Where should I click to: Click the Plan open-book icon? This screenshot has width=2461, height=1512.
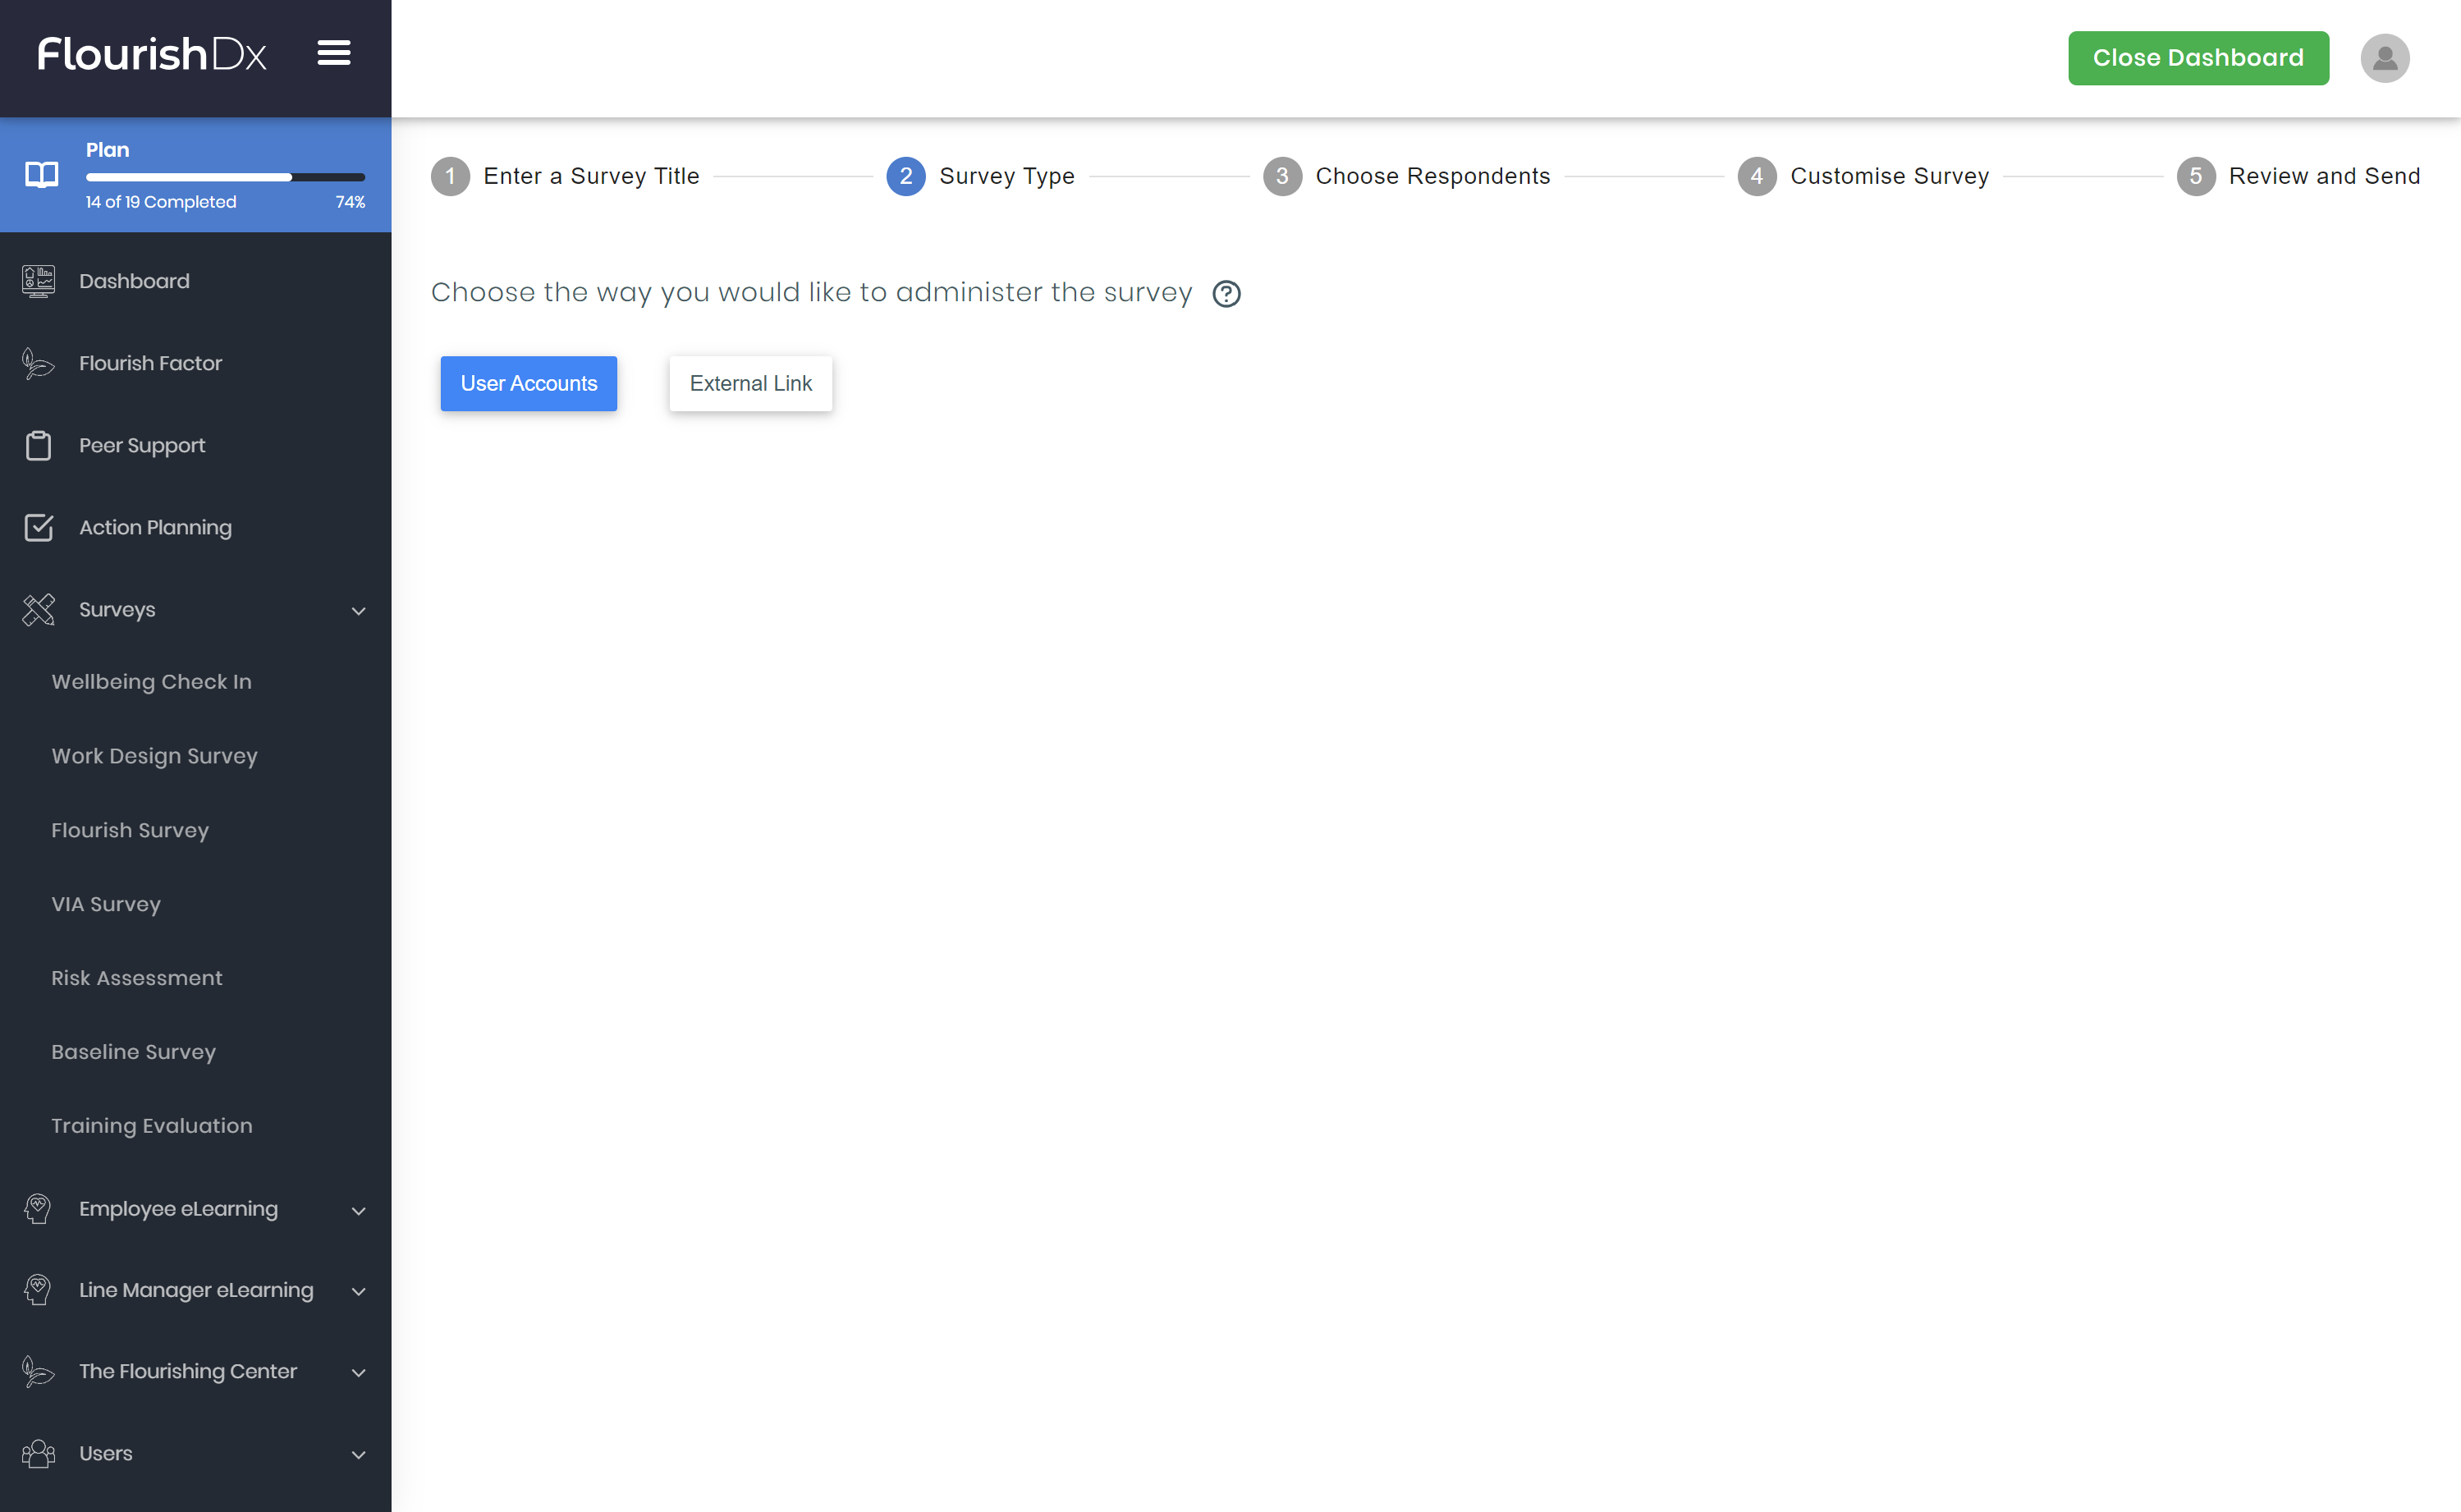tap(41, 175)
